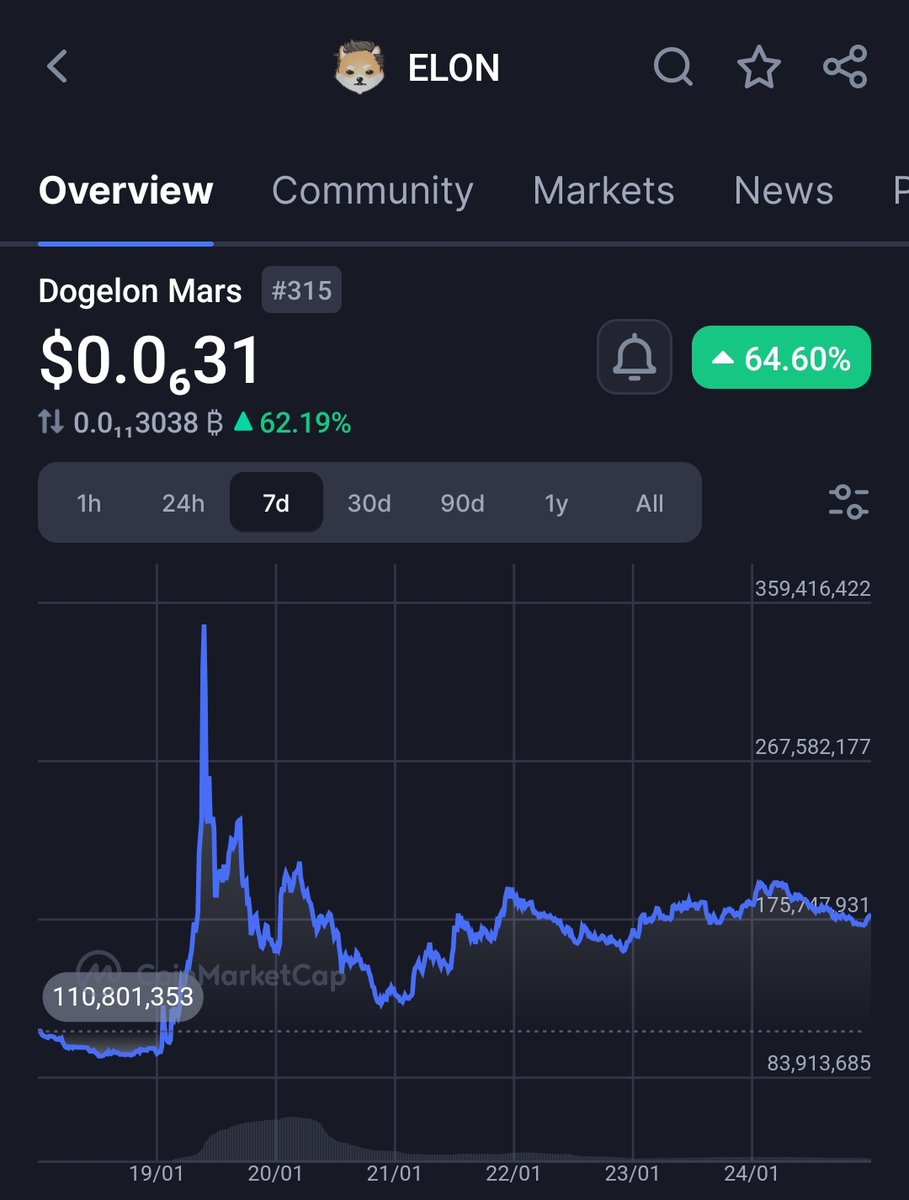
Task: Tap the 83,913,685 axis label
Action: click(x=819, y=1063)
